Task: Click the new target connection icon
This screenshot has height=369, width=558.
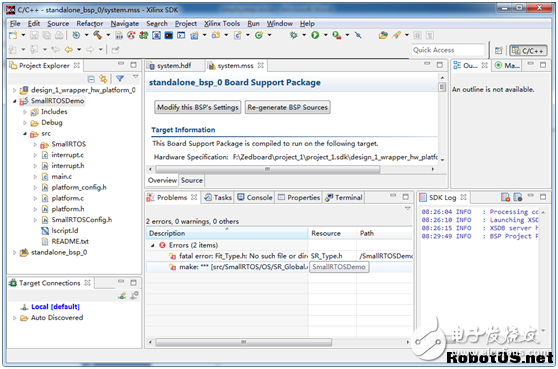Action: 122,295
